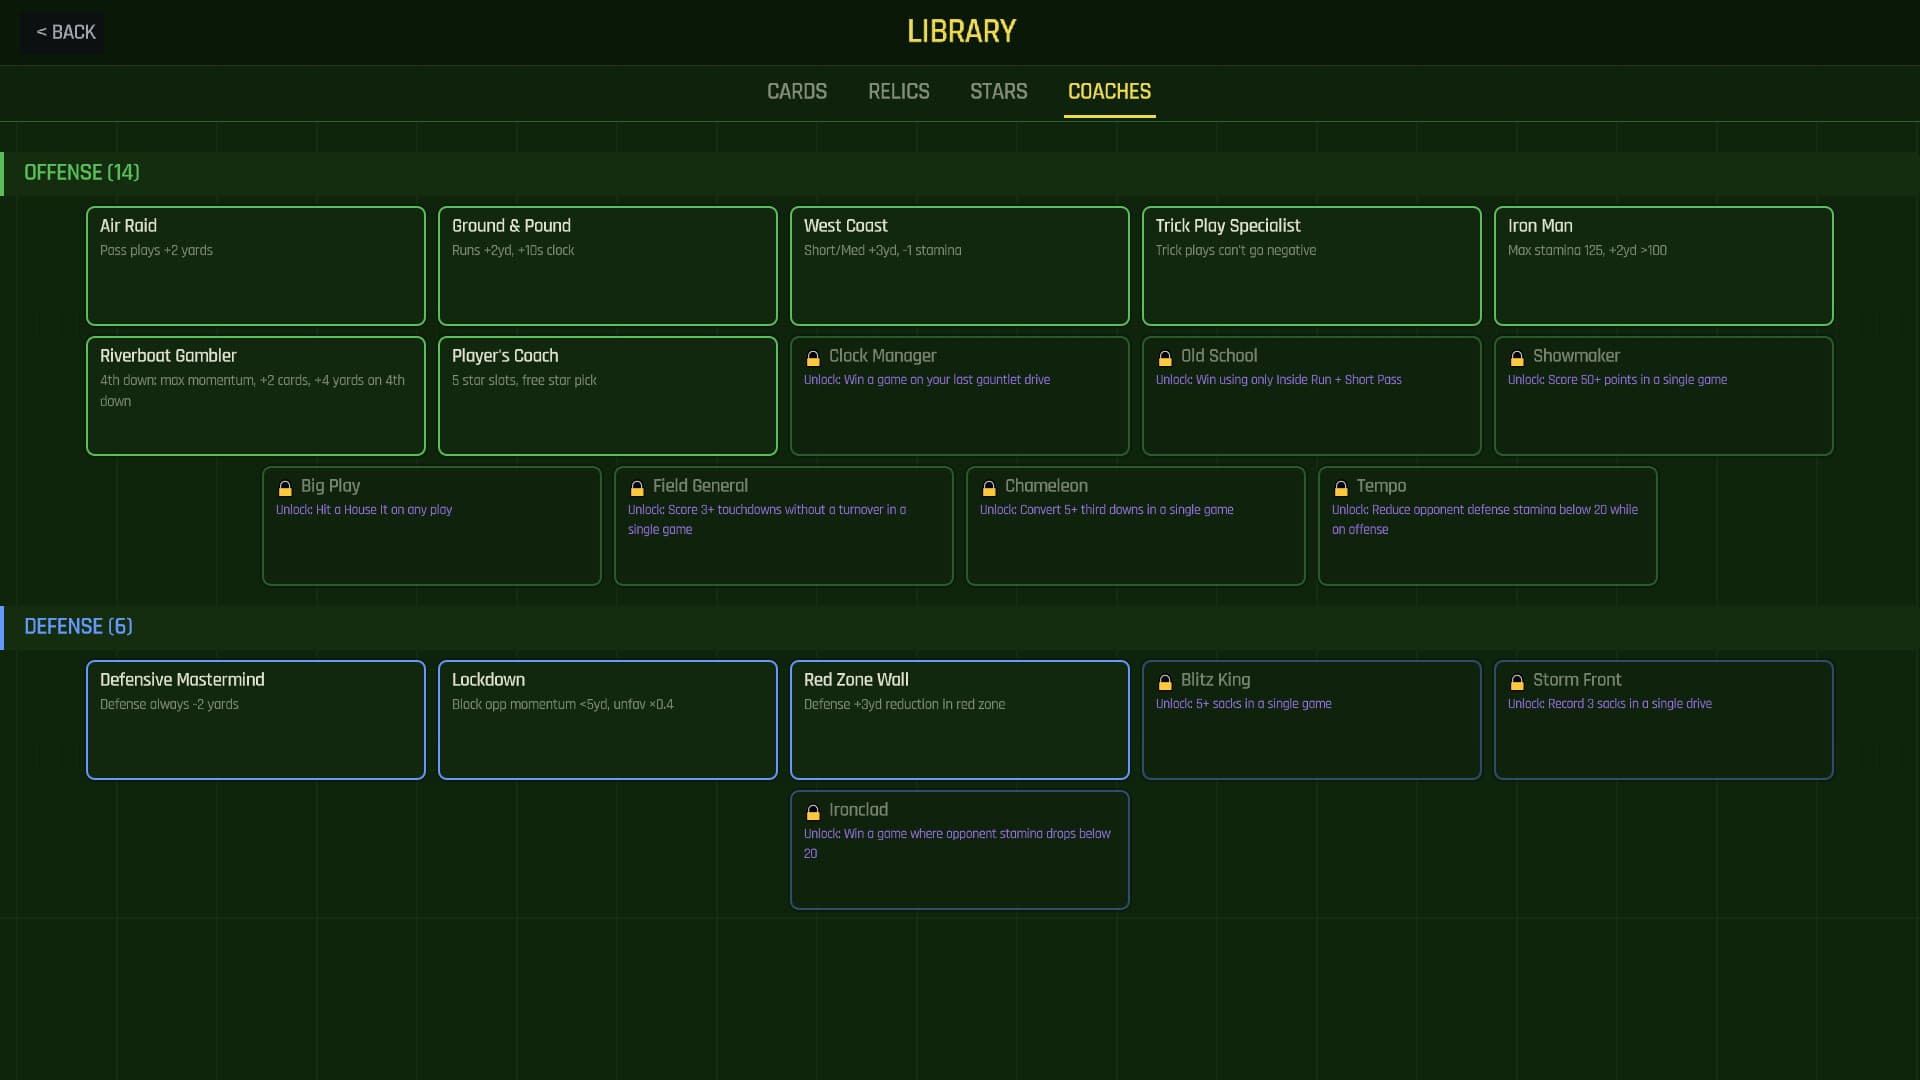
Task: Click the lock icon on Blitz King
Action: (x=1165, y=682)
